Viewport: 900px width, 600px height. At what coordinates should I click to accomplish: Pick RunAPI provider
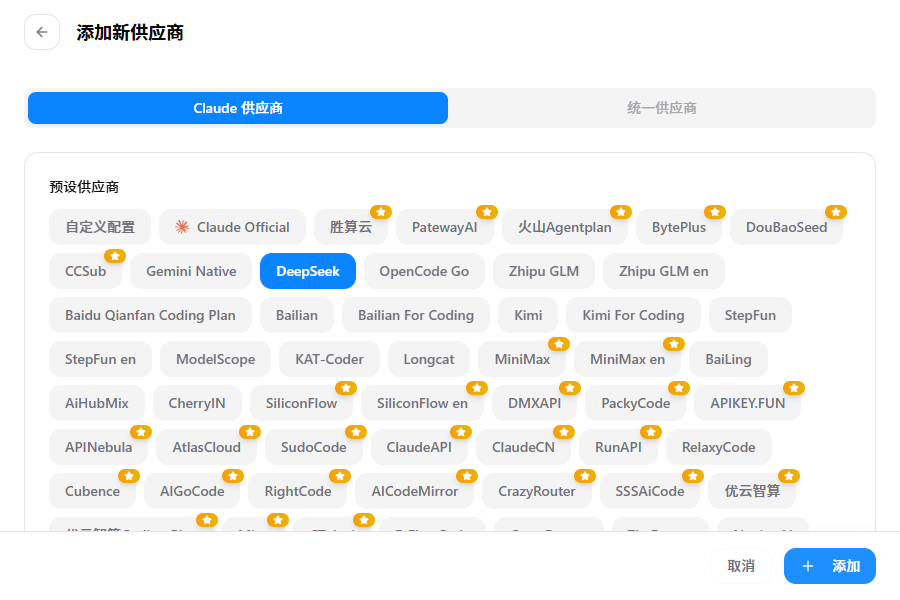[618, 447]
